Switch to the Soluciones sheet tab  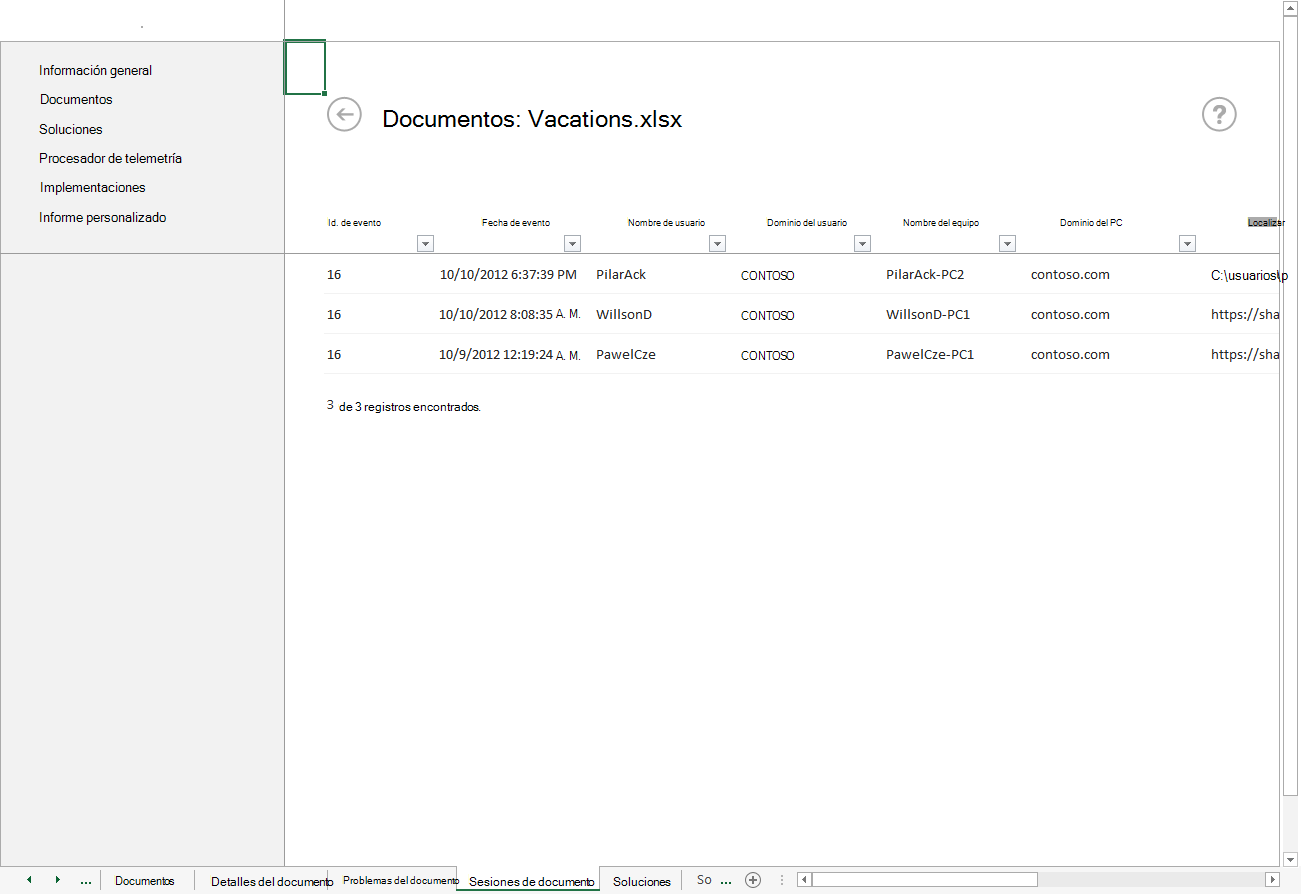coord(642,882)
